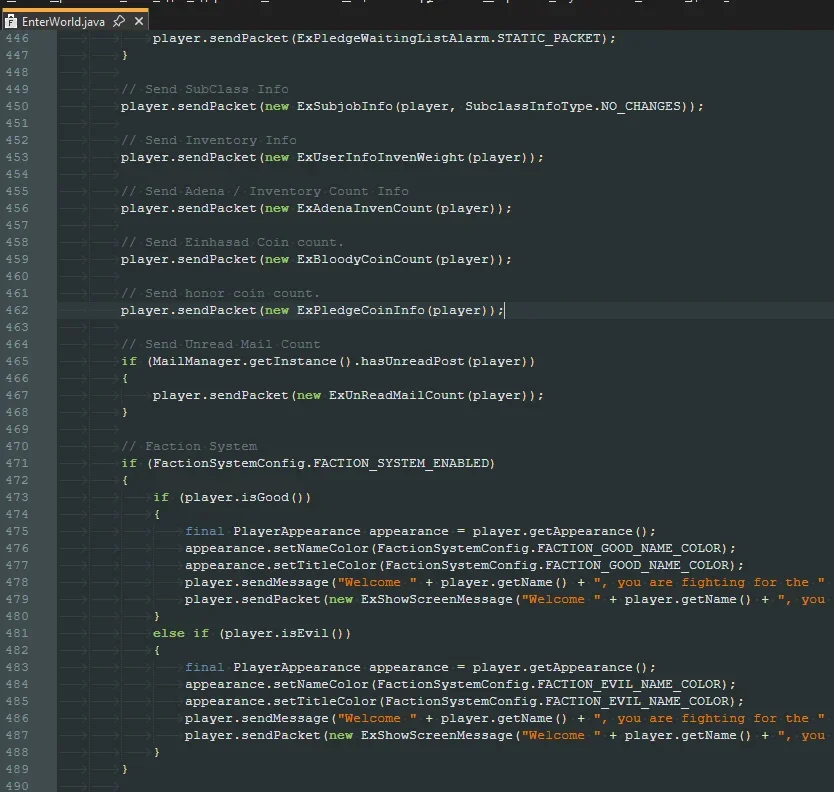The image size is (834, 792).
Task: Click the '// Send Inventory Info' comment
Action: (x=208, y=140)
